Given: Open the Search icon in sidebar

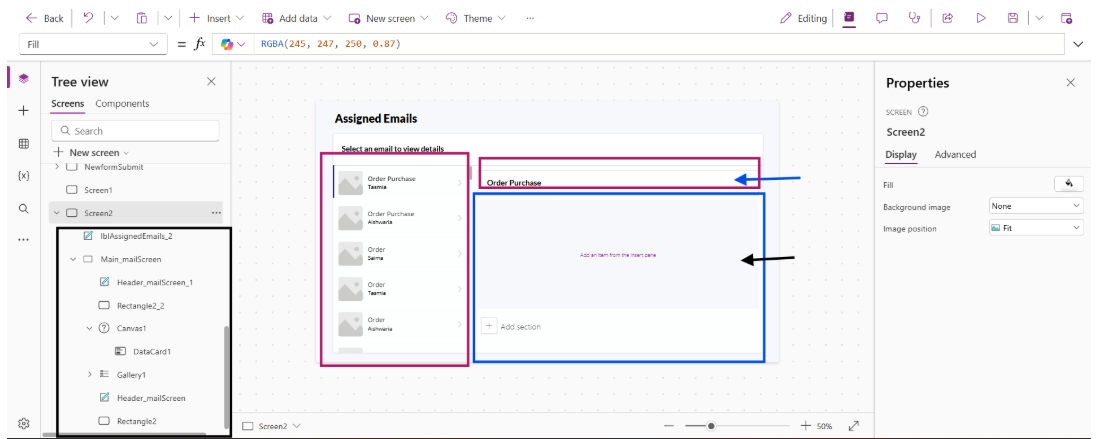Looking at the screenshot, I should [24, 208].
